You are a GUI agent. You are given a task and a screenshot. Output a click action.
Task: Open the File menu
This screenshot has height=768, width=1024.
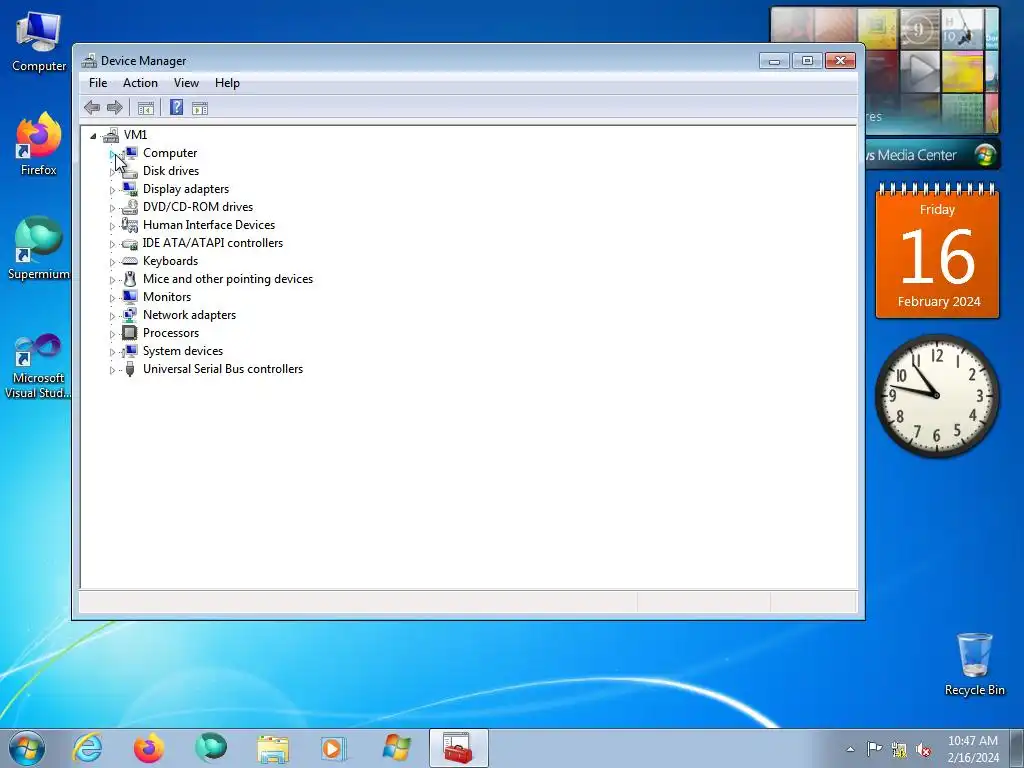98,83
